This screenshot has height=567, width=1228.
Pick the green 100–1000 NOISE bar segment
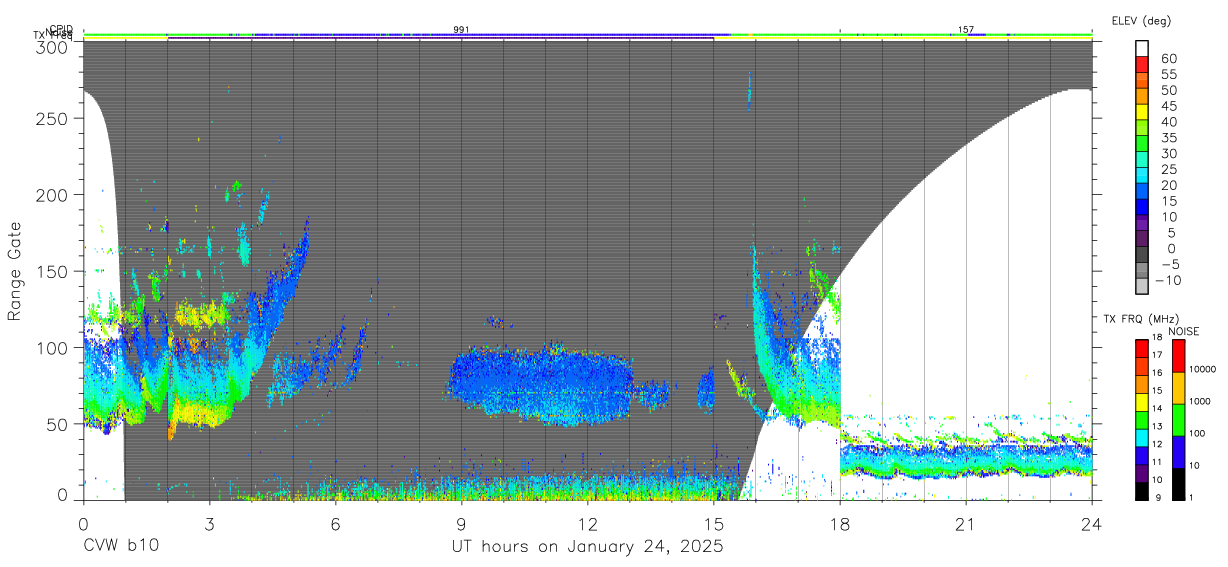(1178, 420)
